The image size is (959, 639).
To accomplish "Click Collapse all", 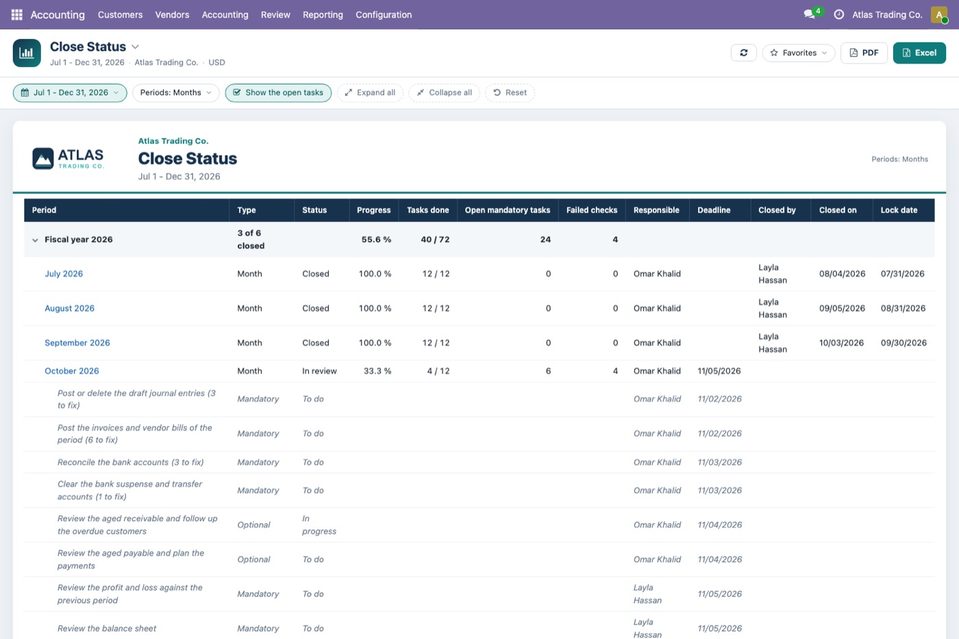I will click(x=444, y=92).
